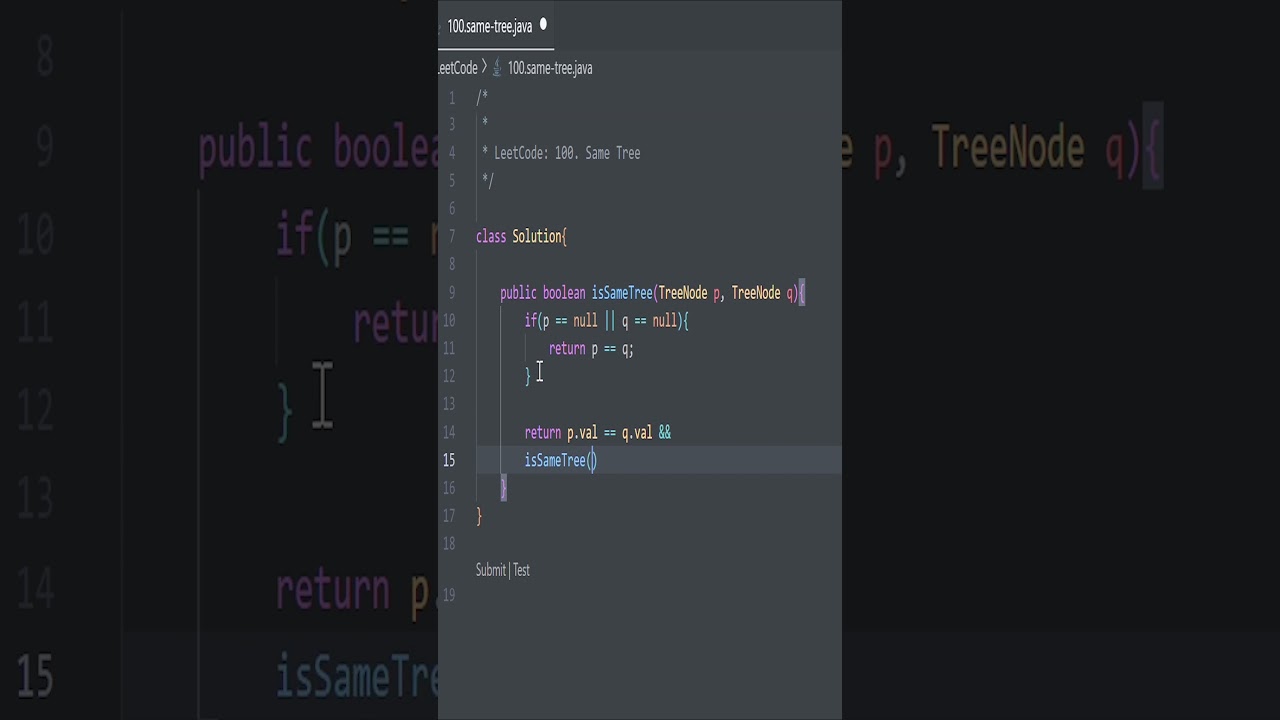Viewport: 1280px width, 720px height.
Task: Place cursor in 'isSameTree()' on line 15
Action: 560,461
